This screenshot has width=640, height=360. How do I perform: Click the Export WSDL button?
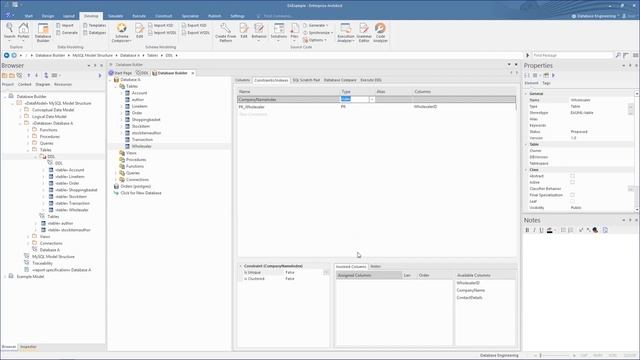(196, 33)
